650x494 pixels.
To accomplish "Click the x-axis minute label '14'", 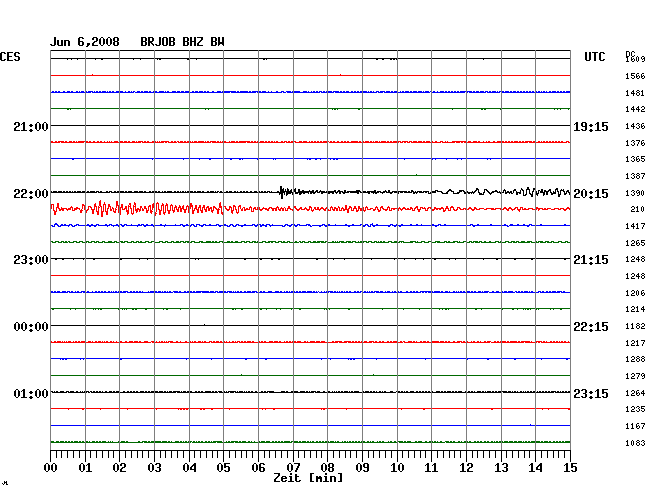I will click(535, 467).
